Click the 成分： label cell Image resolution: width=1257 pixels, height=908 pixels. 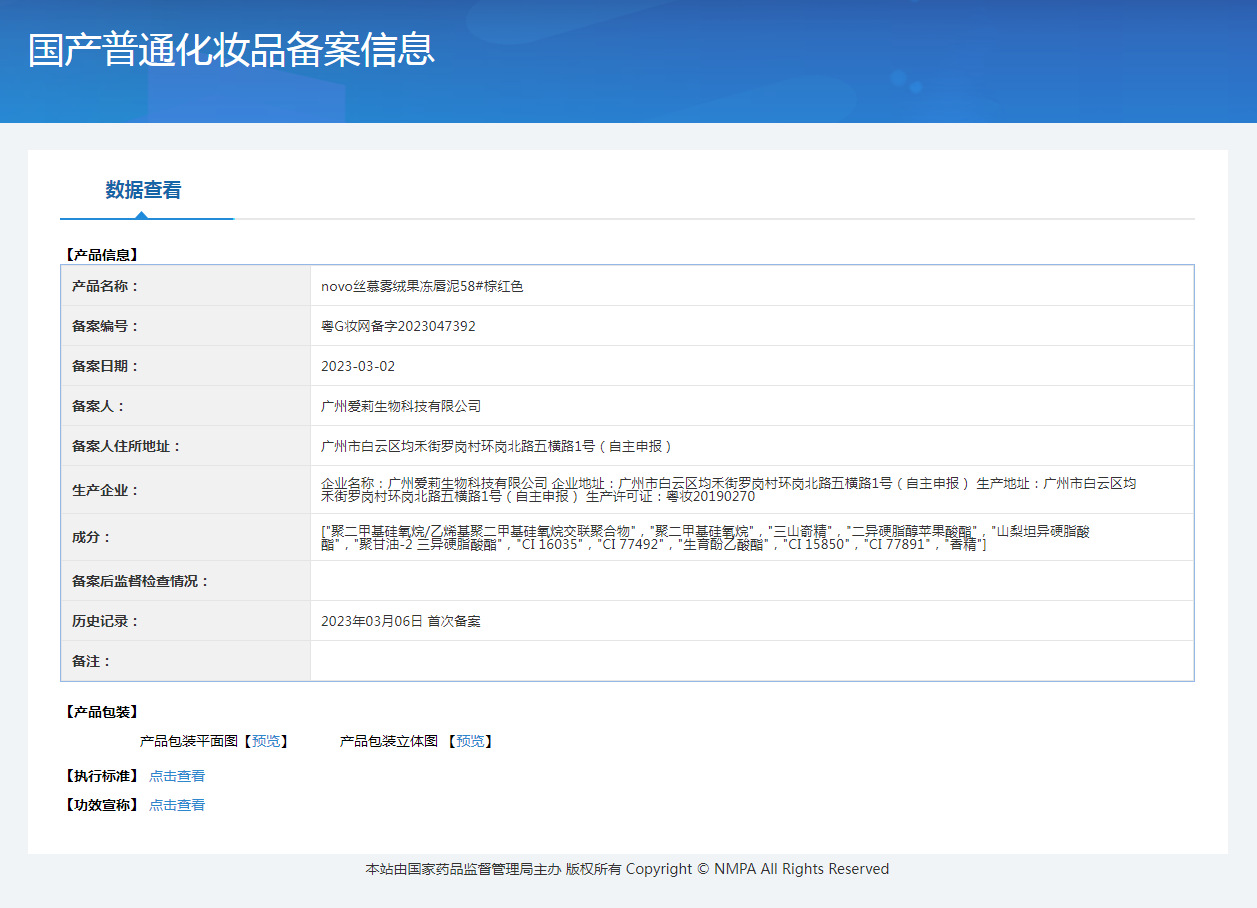tap(186, 537)
